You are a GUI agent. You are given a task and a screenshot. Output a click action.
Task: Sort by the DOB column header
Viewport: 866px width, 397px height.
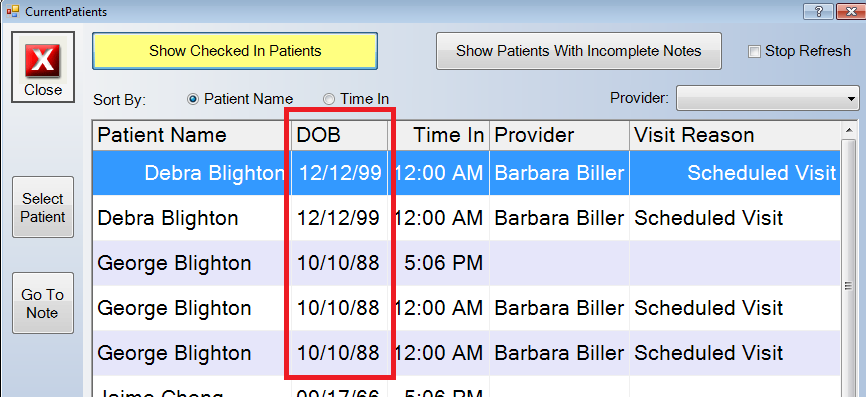click(x=339, y=135)
